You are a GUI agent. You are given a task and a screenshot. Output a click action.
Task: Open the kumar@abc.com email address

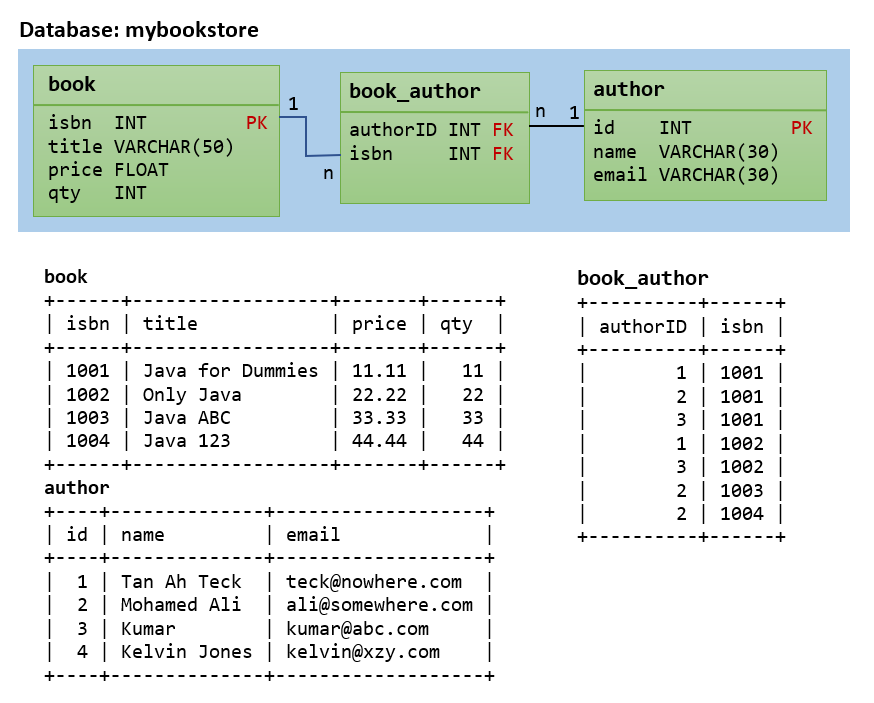pyautogui.click(x=357, y=629)
